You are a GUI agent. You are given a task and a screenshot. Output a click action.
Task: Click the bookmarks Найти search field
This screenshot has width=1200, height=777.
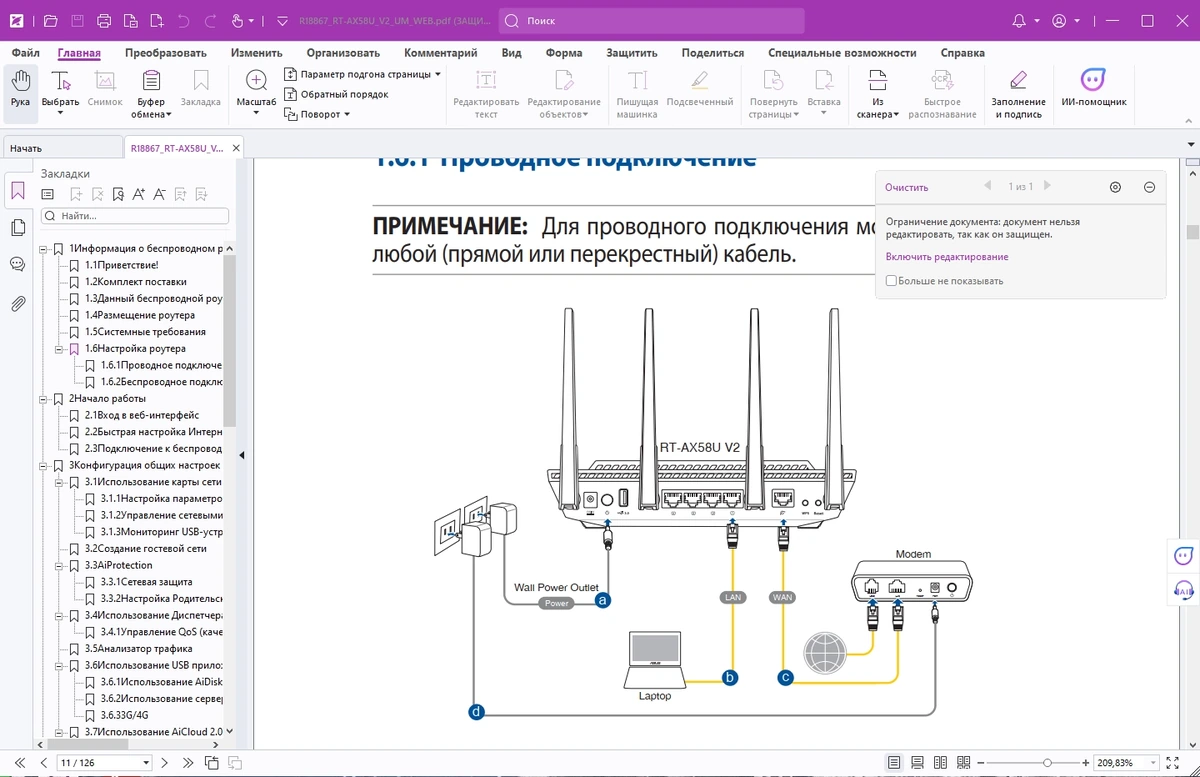tap(135, 216)
